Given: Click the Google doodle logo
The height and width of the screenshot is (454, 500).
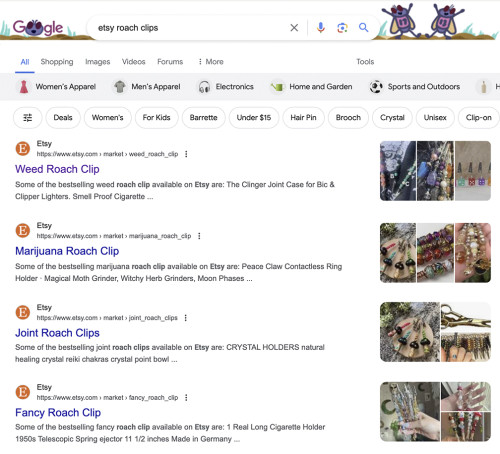Looking at the screenshot, I should coord(38,28).
